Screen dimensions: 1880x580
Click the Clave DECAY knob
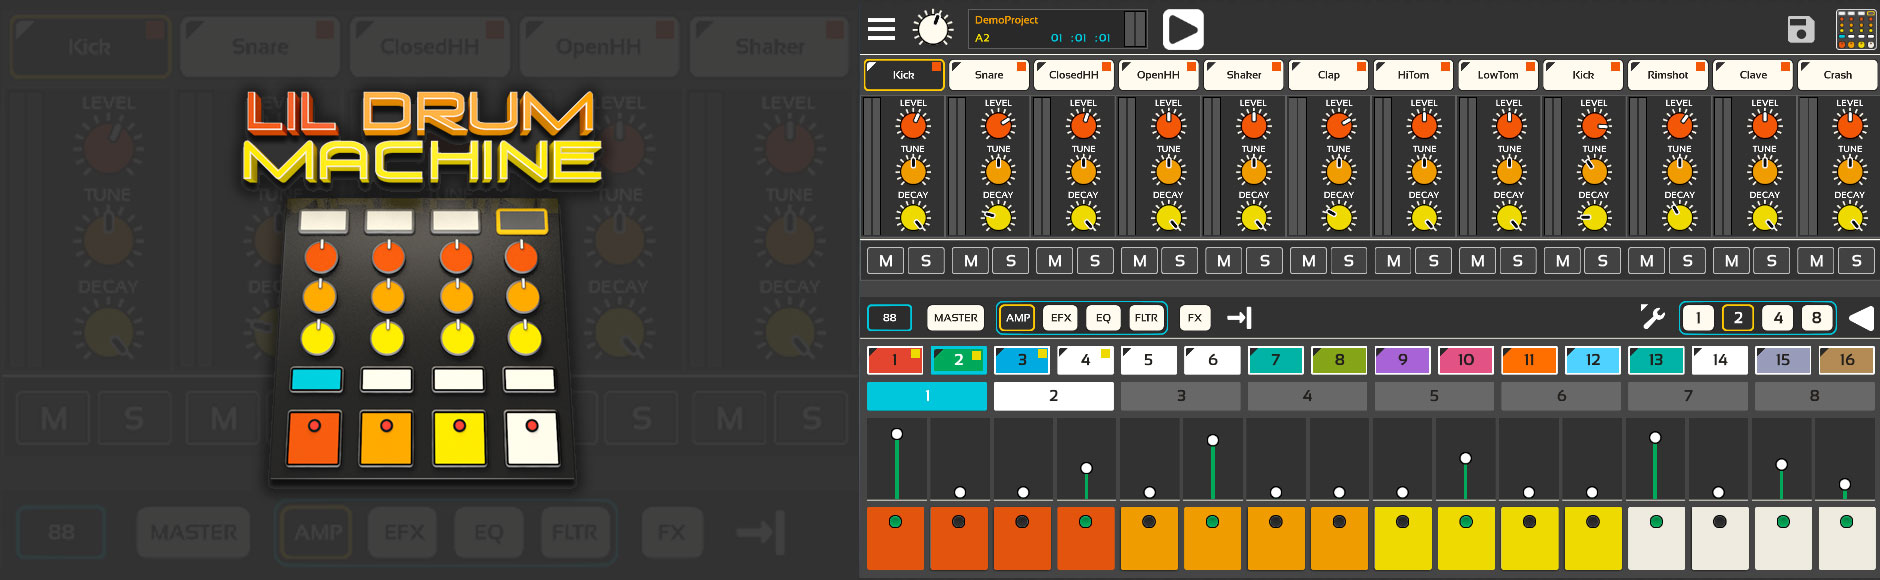1765,217
